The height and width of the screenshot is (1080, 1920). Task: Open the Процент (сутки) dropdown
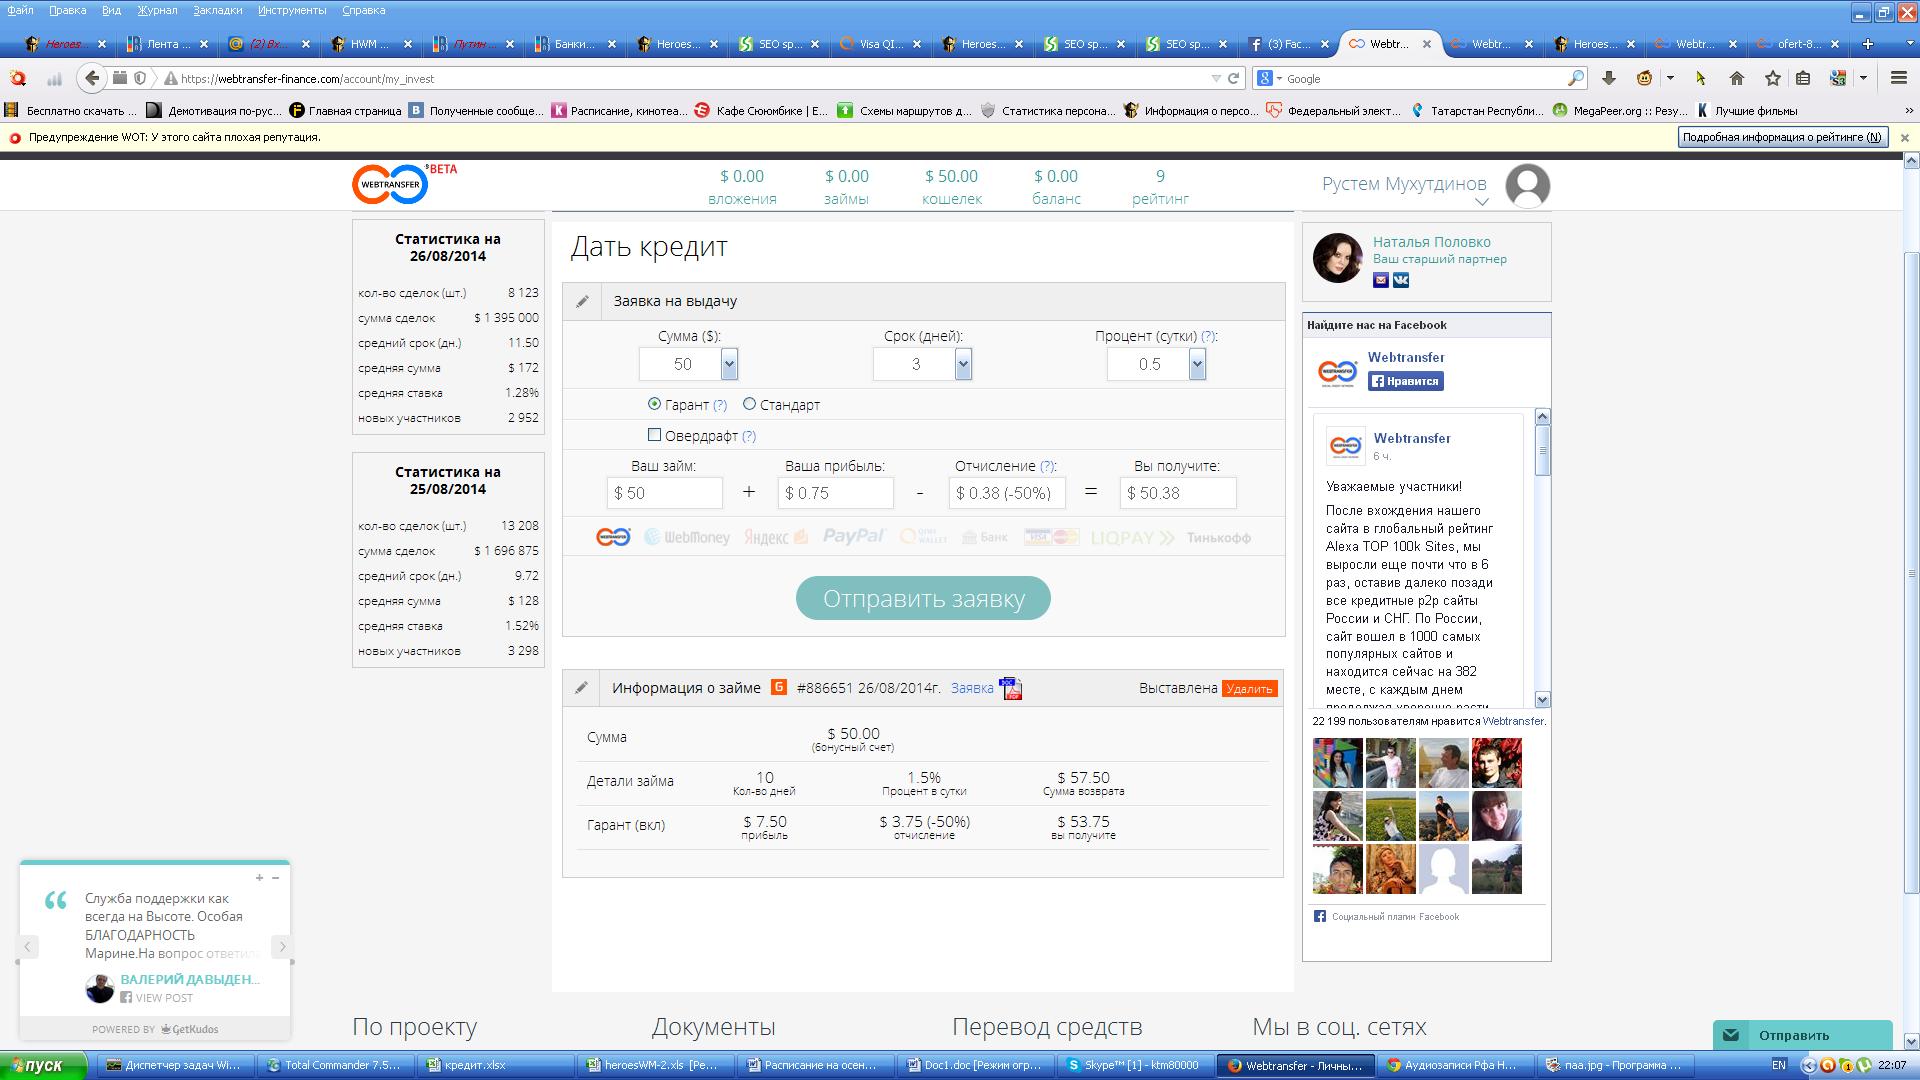coord(1197,364)
